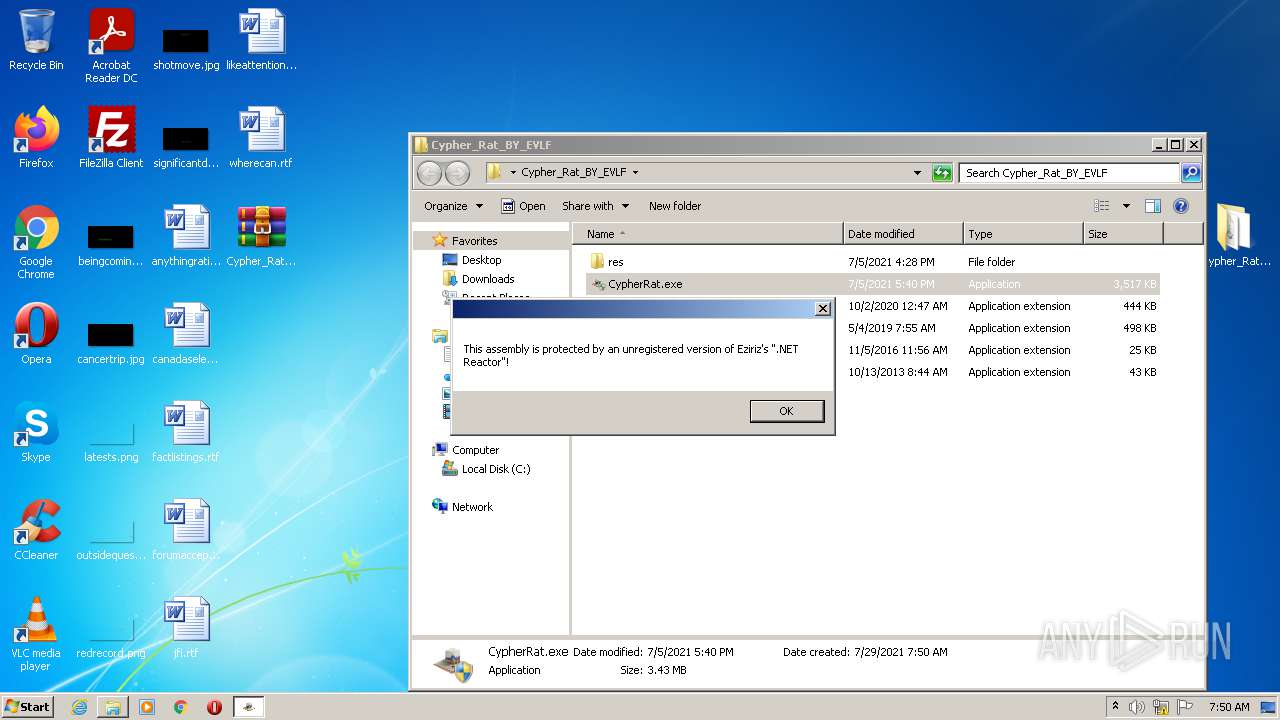Image resolution: width=1280 pixels, height=720 pixels.
Task: Change your view icon button
Action: pyautogui.click(x=1102, y=206)
